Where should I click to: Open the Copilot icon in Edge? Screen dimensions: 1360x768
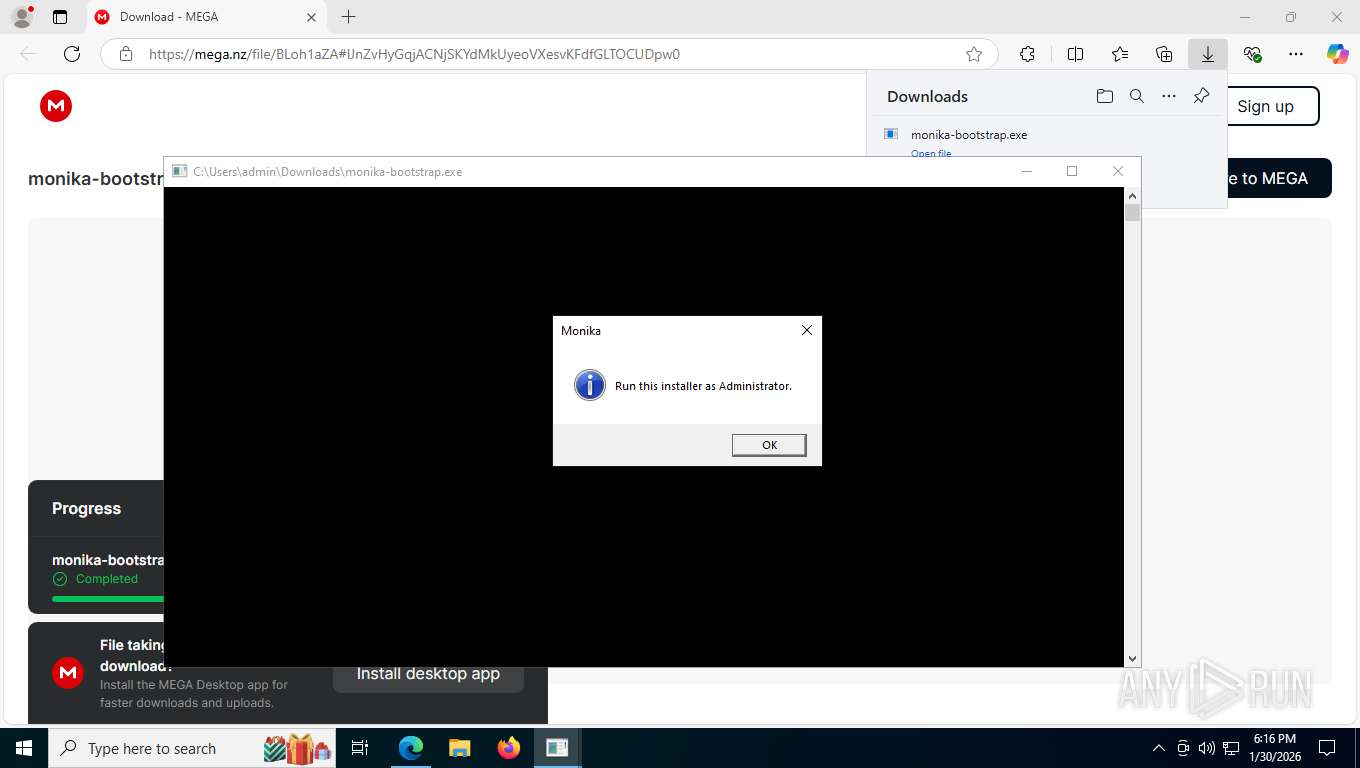pyautogui.click(x=1338, y=54)
